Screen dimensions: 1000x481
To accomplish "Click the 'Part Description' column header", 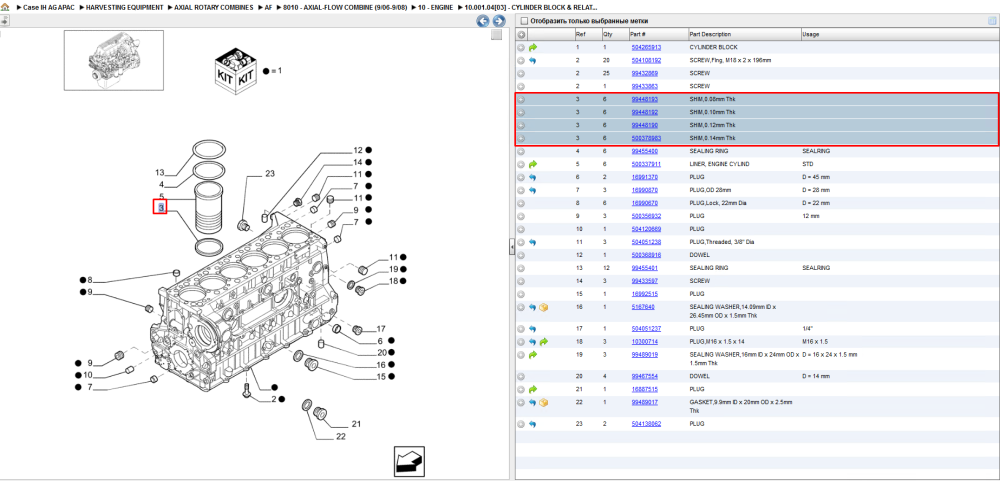I will (710, 34).
